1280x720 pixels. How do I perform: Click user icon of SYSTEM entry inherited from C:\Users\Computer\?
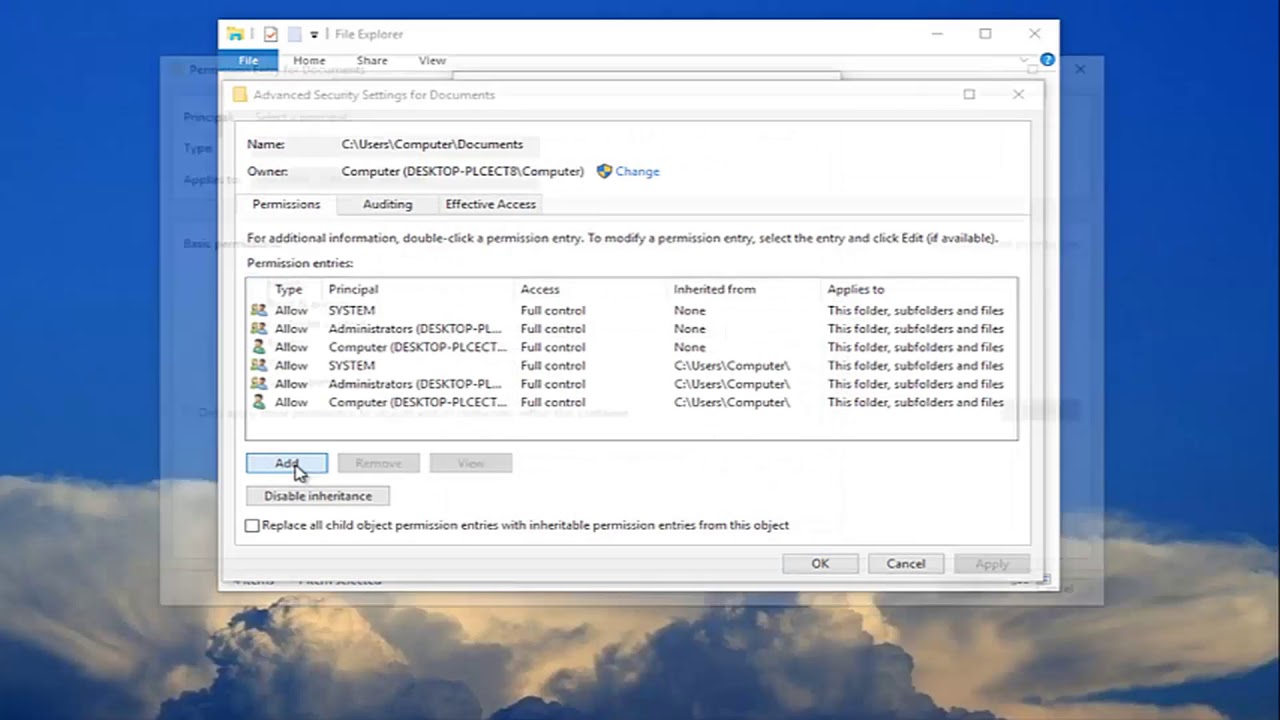(x=259, y=365)
